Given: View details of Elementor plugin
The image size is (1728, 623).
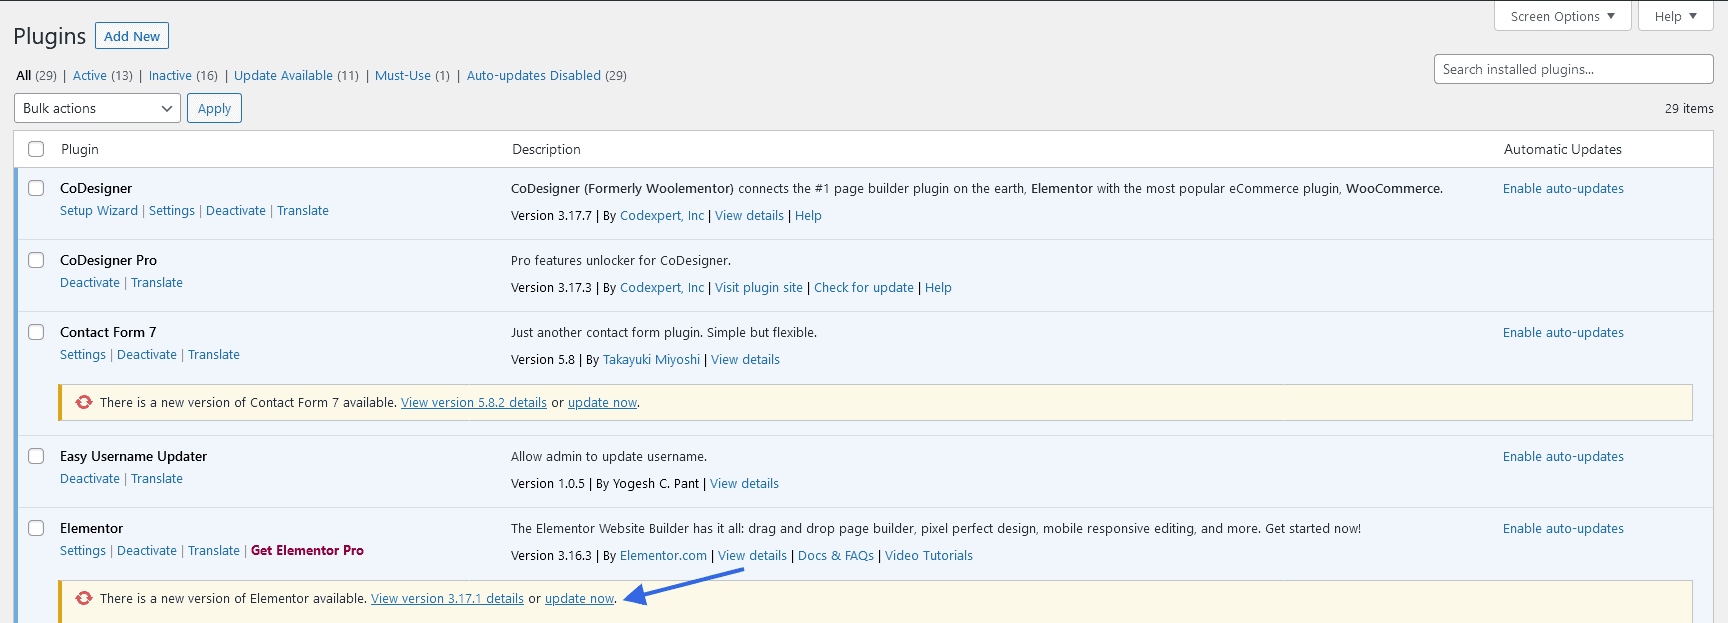Looking at the screenshot, I should pos(752,555).
